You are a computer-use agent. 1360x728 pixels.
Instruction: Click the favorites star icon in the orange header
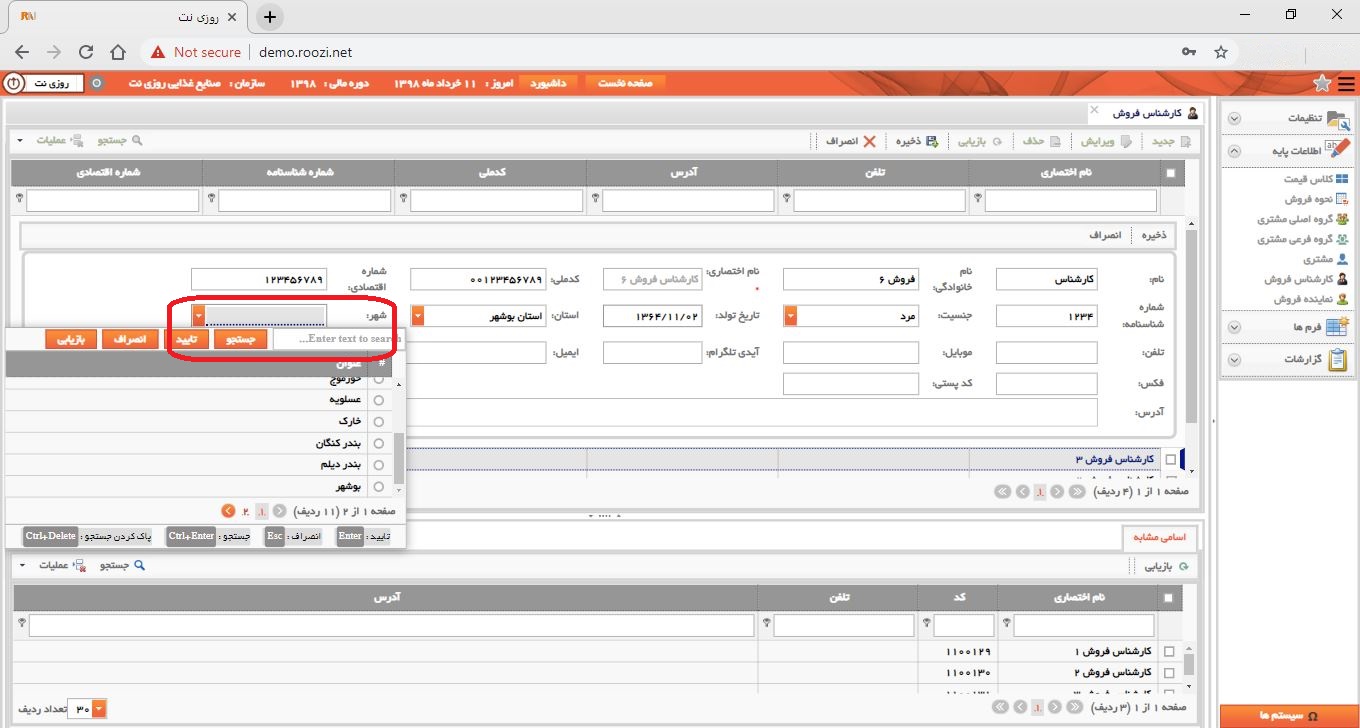coord(1322,83)
